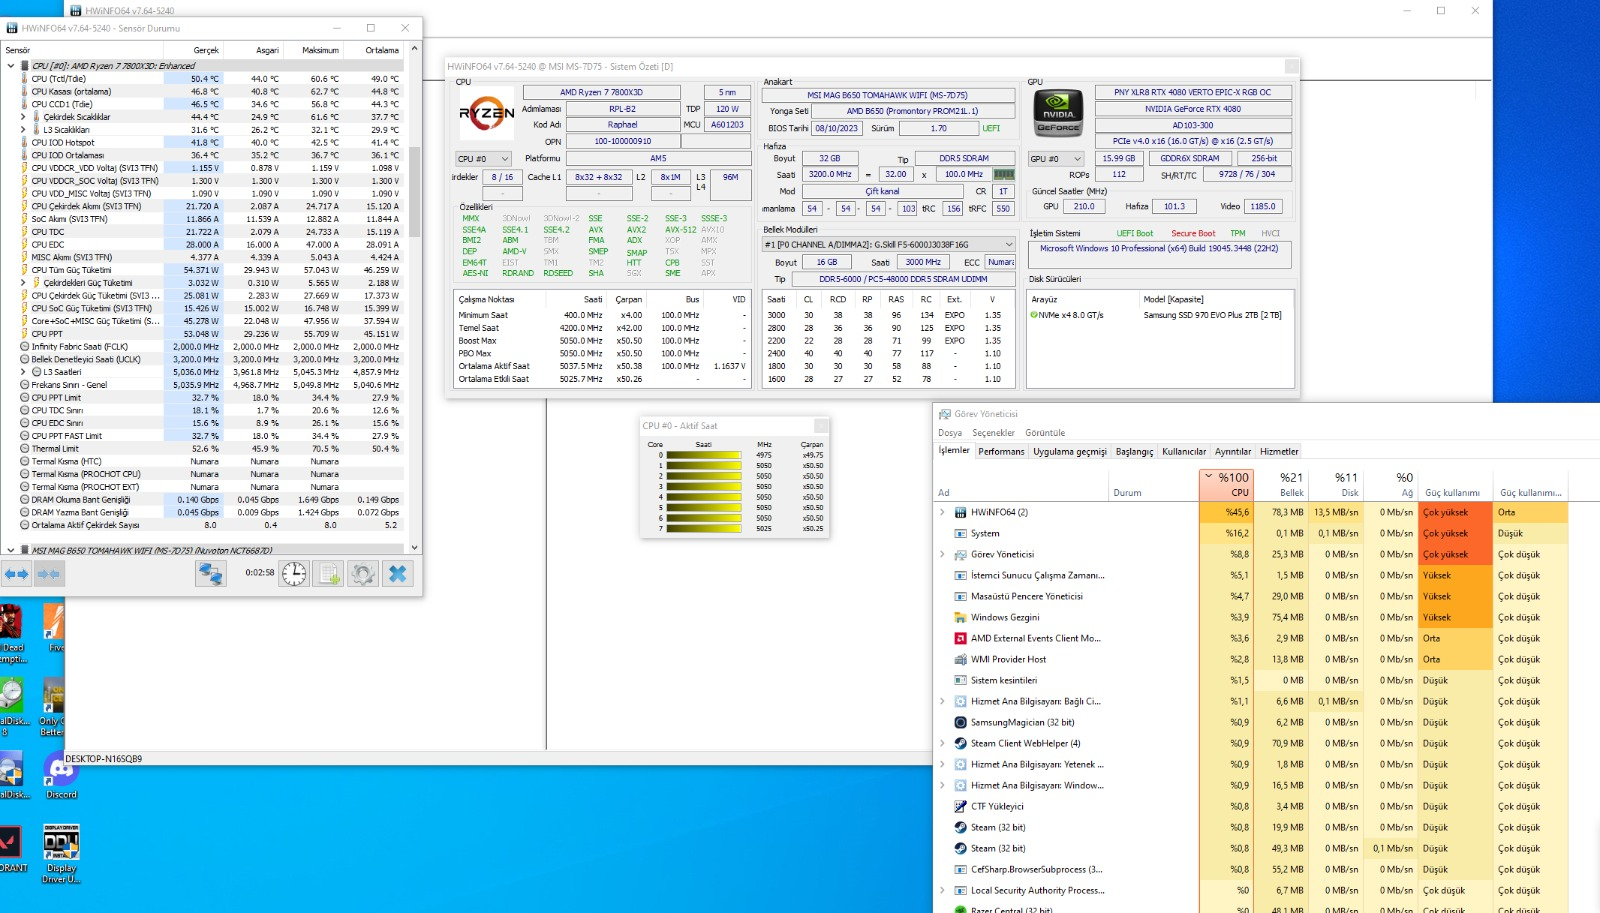Click the Steam (32 bit) 19,9 MB row icon

pyautogui.click(x=960, y=827)
